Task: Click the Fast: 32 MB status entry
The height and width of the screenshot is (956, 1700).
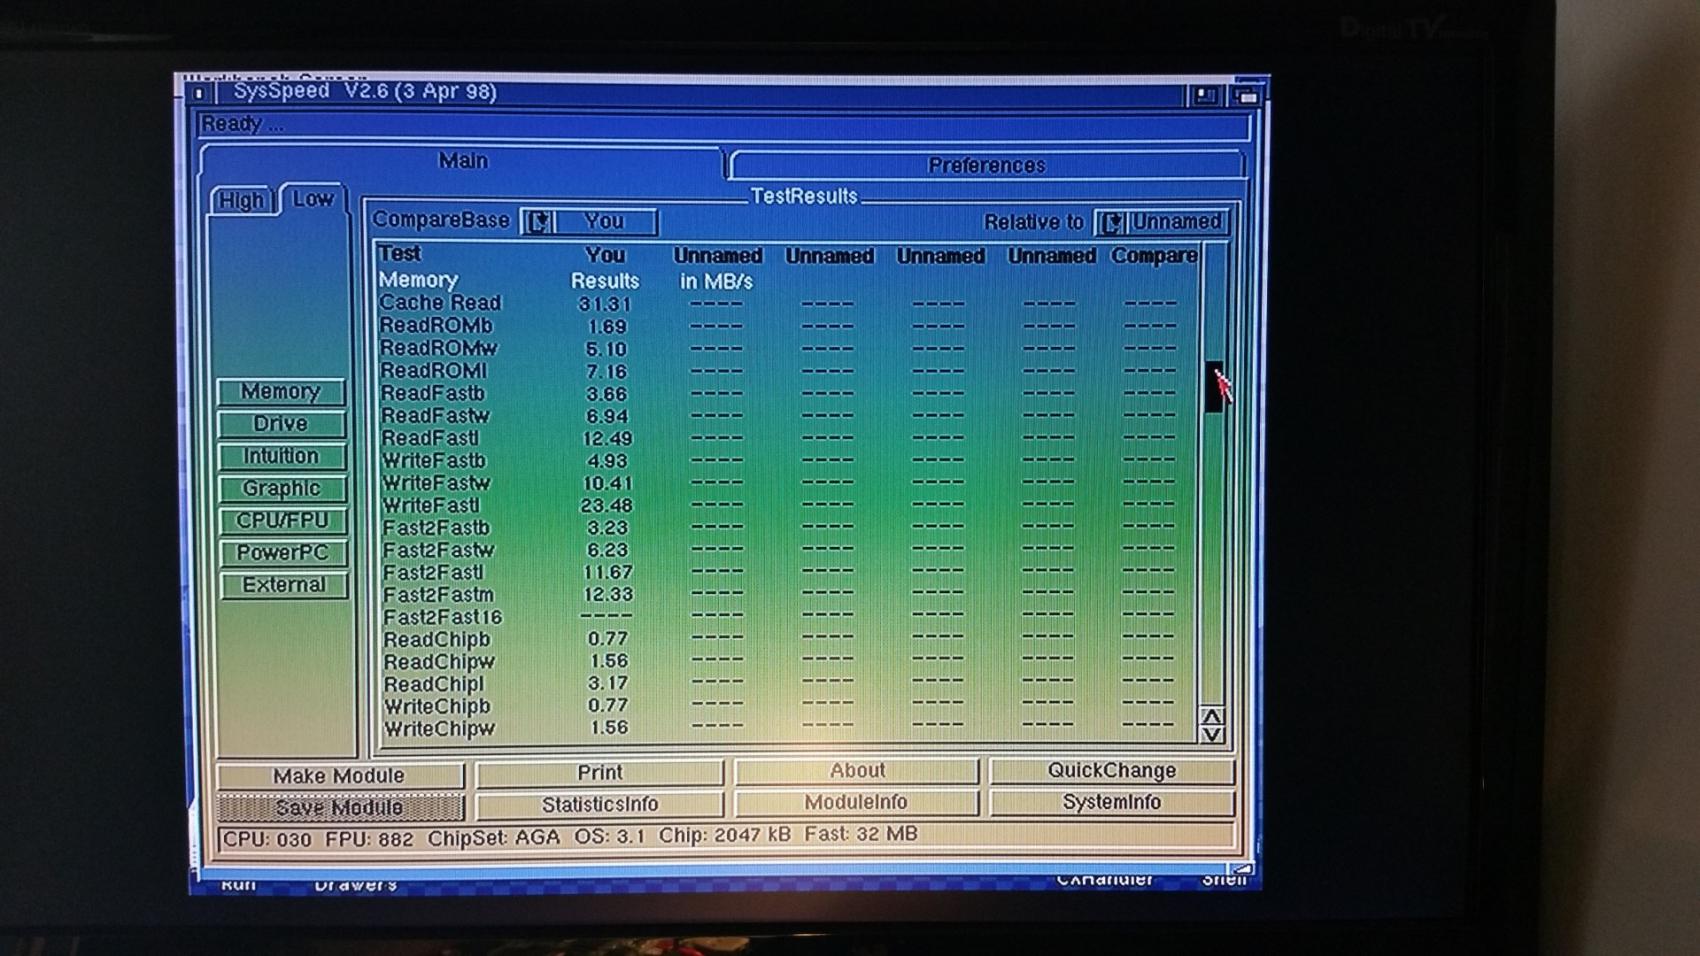Action: tap(861, 834)
